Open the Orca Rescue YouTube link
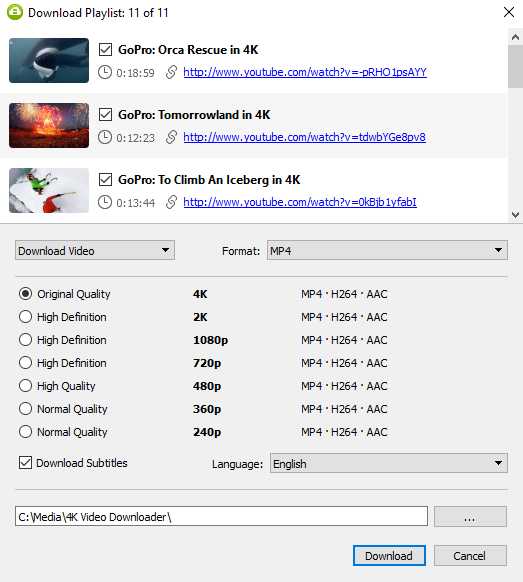The height and width of the screenshot is (582, 523). pos(305,72)
